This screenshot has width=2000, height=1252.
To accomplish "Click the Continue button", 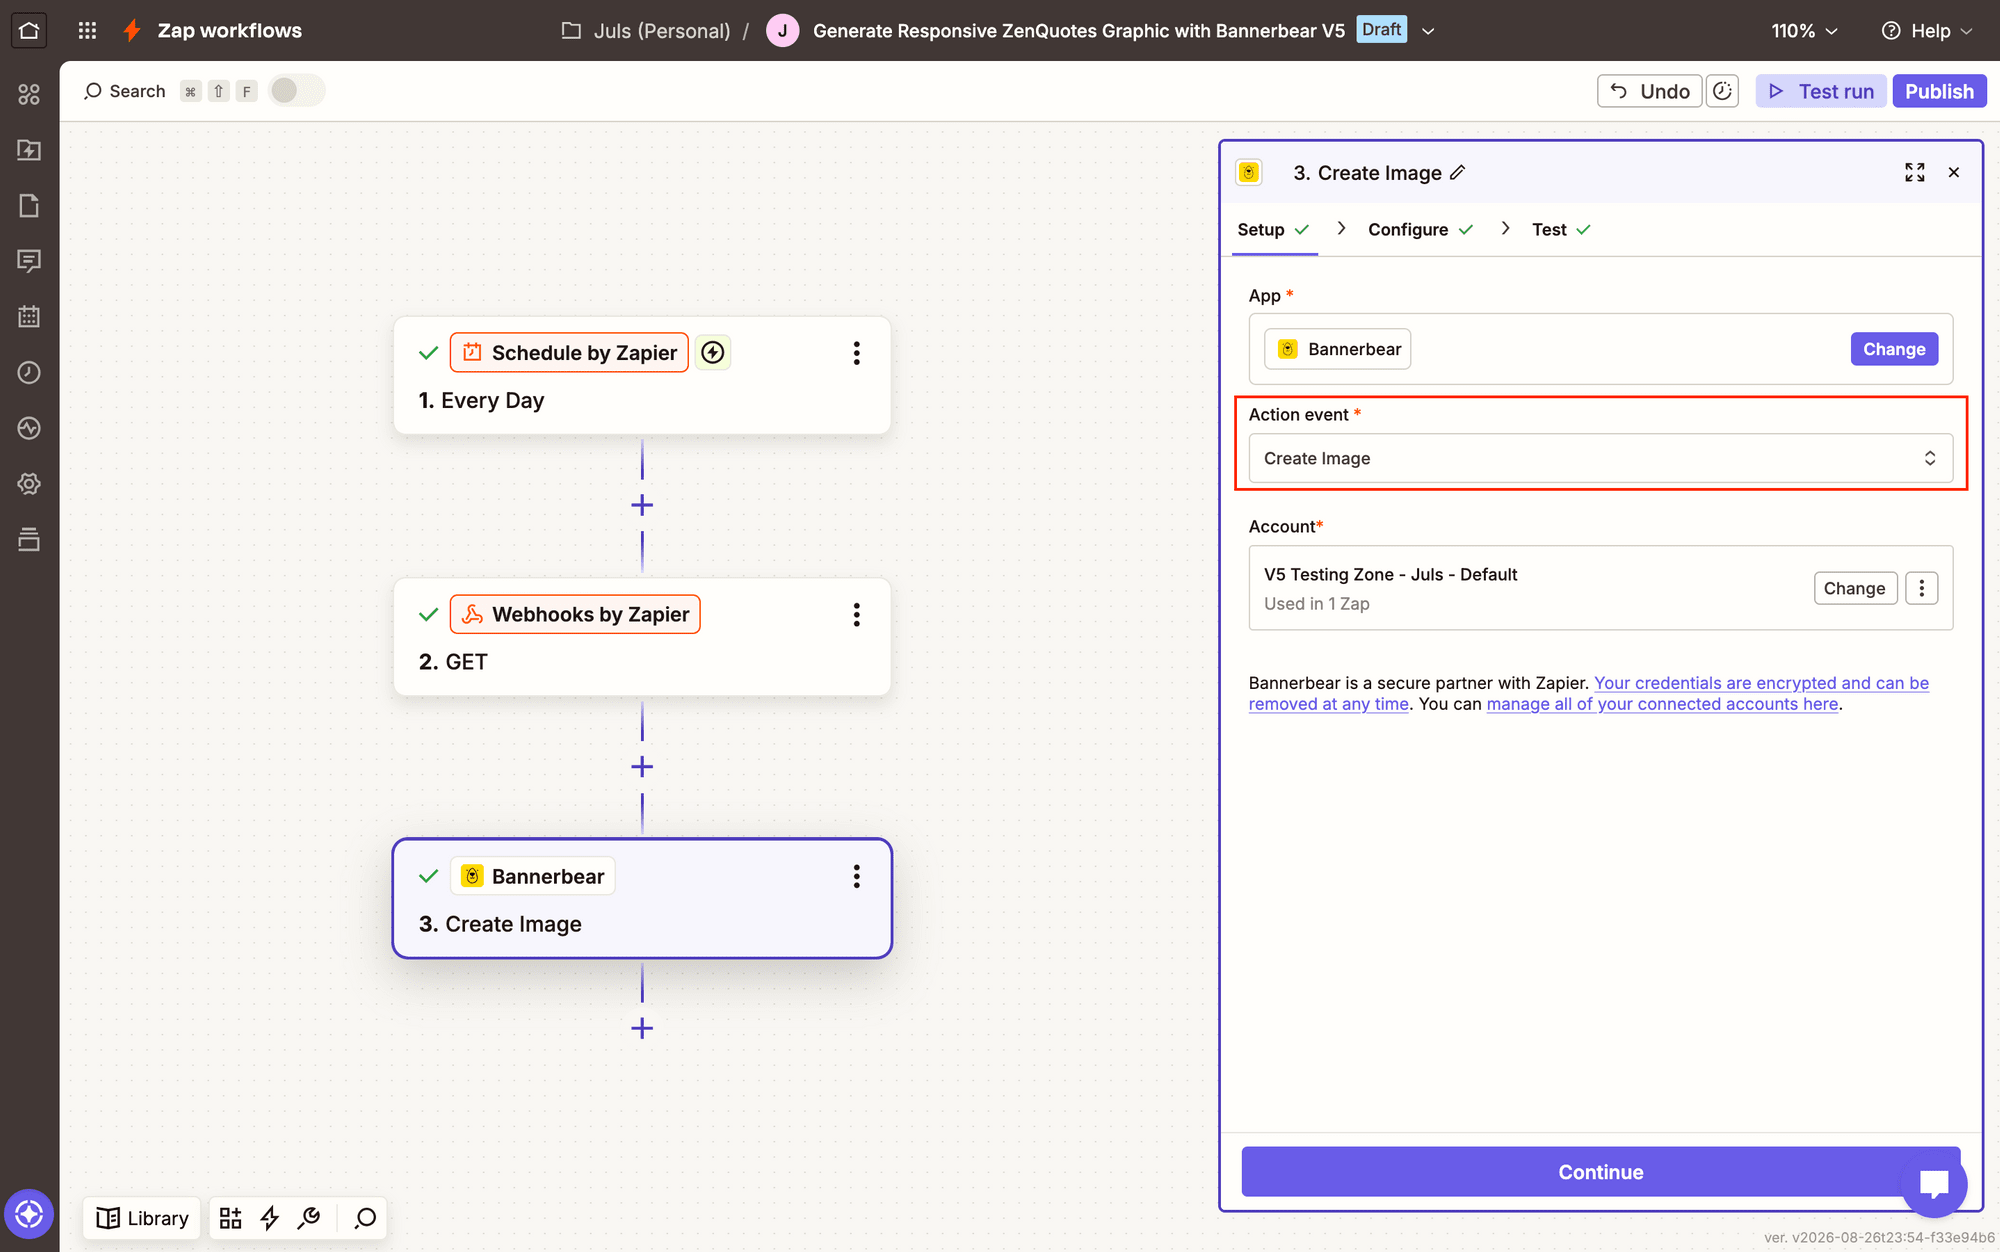I will point(1600,1172).
